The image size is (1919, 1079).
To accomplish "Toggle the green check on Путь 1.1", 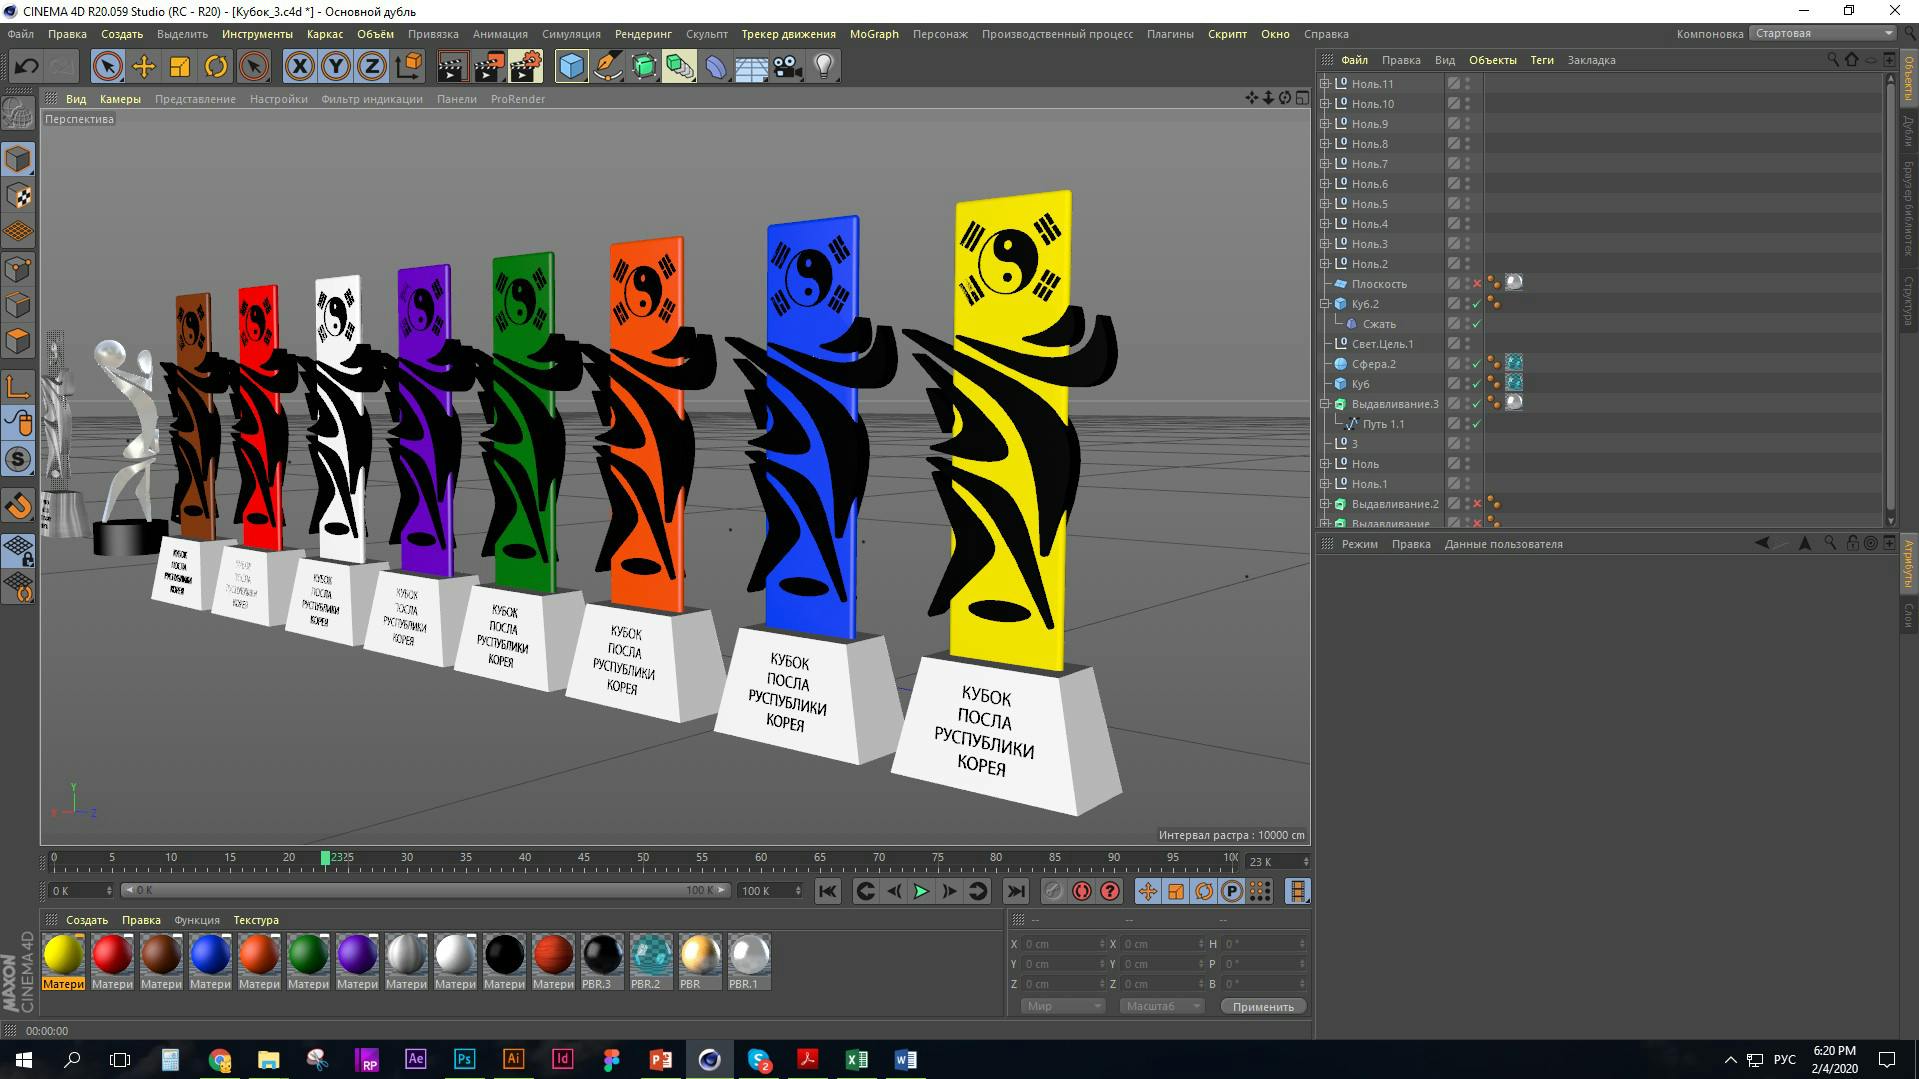I will point(1477,424).
